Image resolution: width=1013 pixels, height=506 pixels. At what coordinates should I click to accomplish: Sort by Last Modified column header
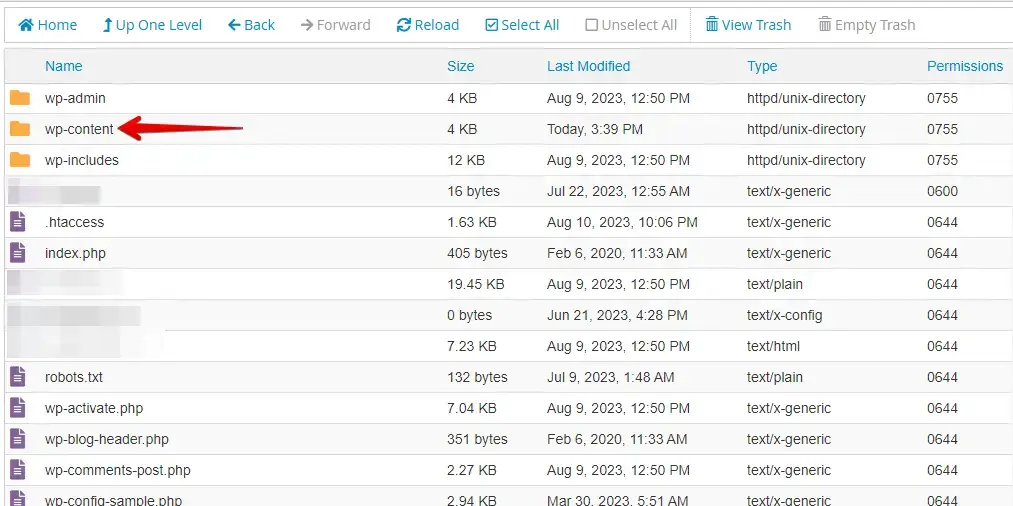tap(589, 66)
